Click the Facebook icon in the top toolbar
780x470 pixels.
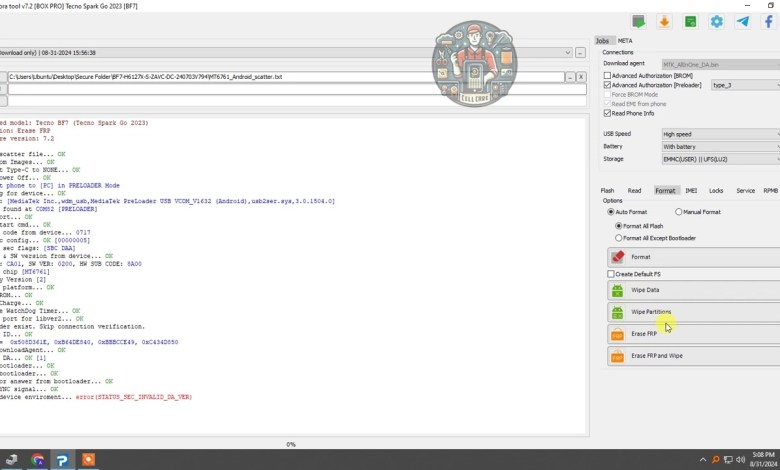[768, 21]
